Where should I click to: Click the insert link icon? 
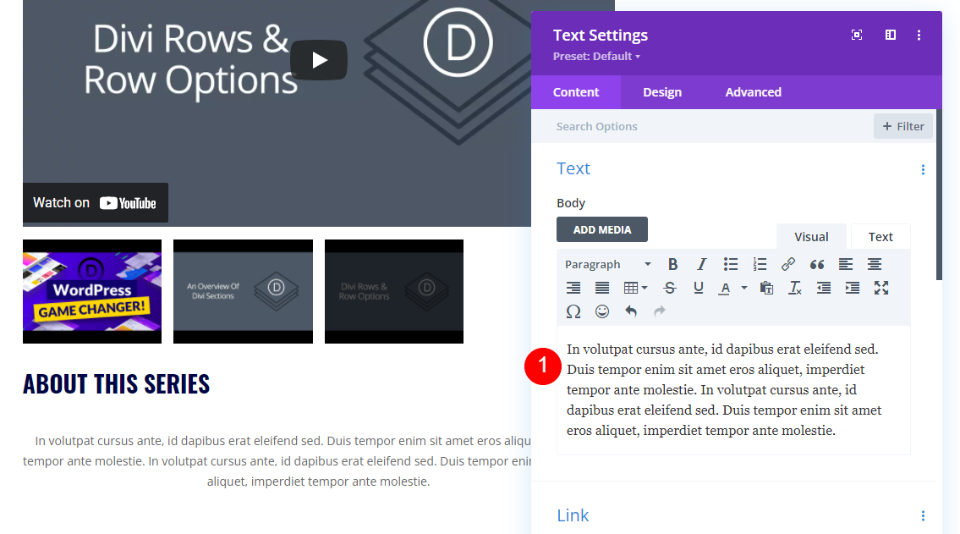(788, 264)
